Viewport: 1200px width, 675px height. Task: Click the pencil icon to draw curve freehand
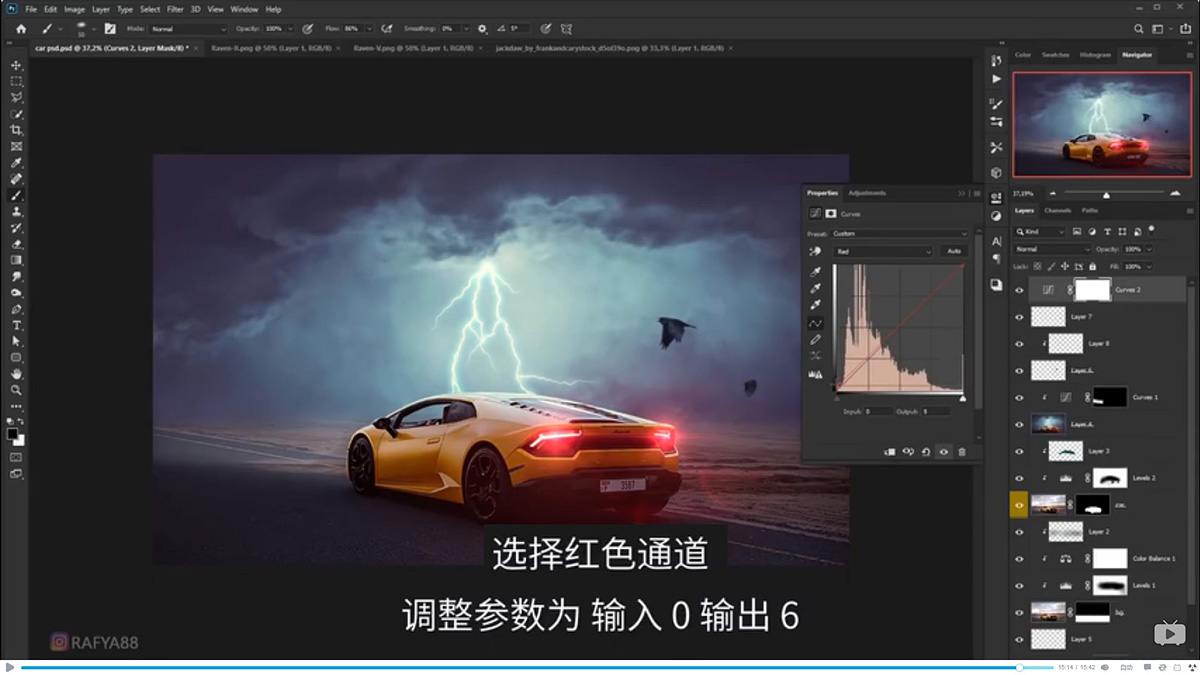click(x=815, y=340)
